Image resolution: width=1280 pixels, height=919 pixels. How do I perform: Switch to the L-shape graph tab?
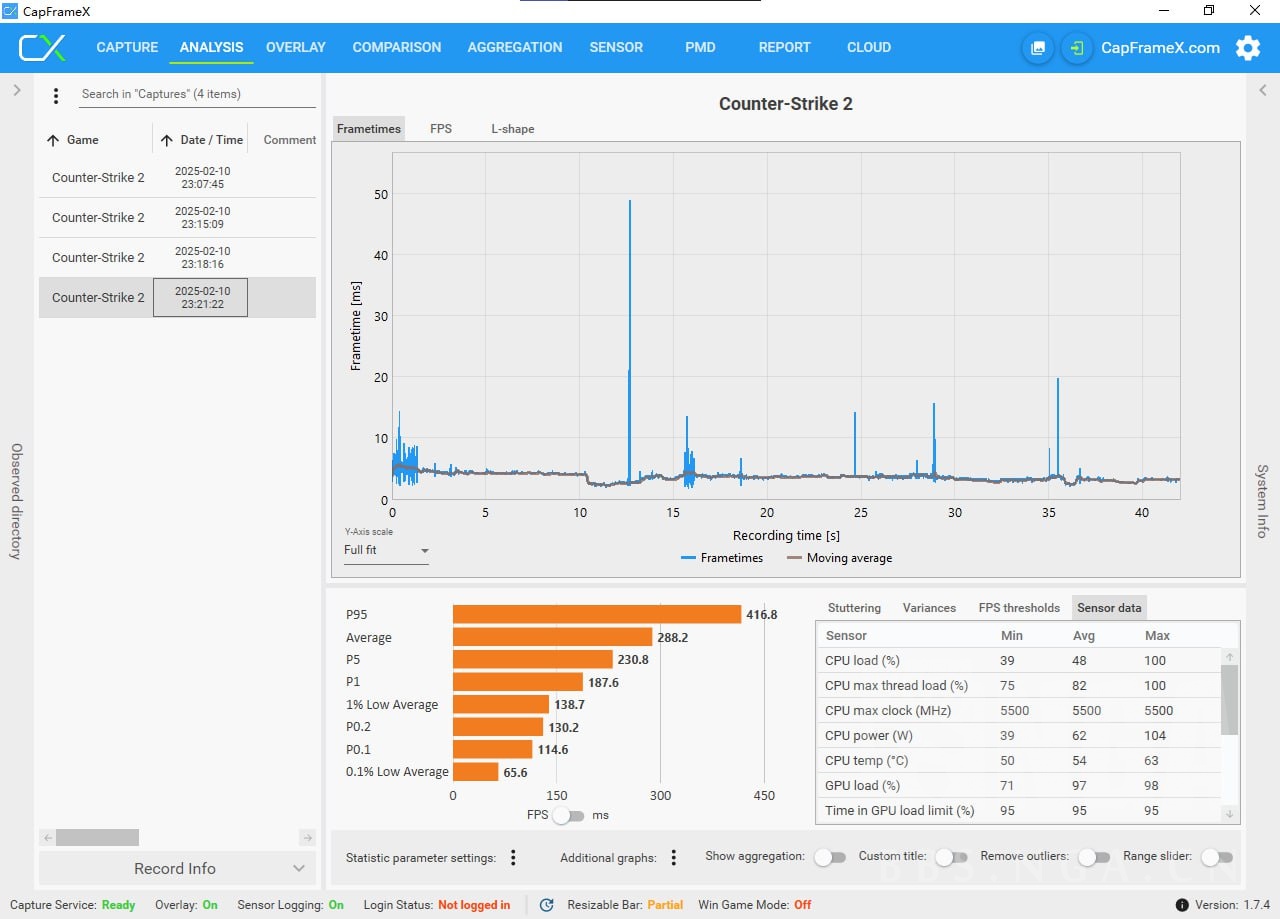click(512, 129)
